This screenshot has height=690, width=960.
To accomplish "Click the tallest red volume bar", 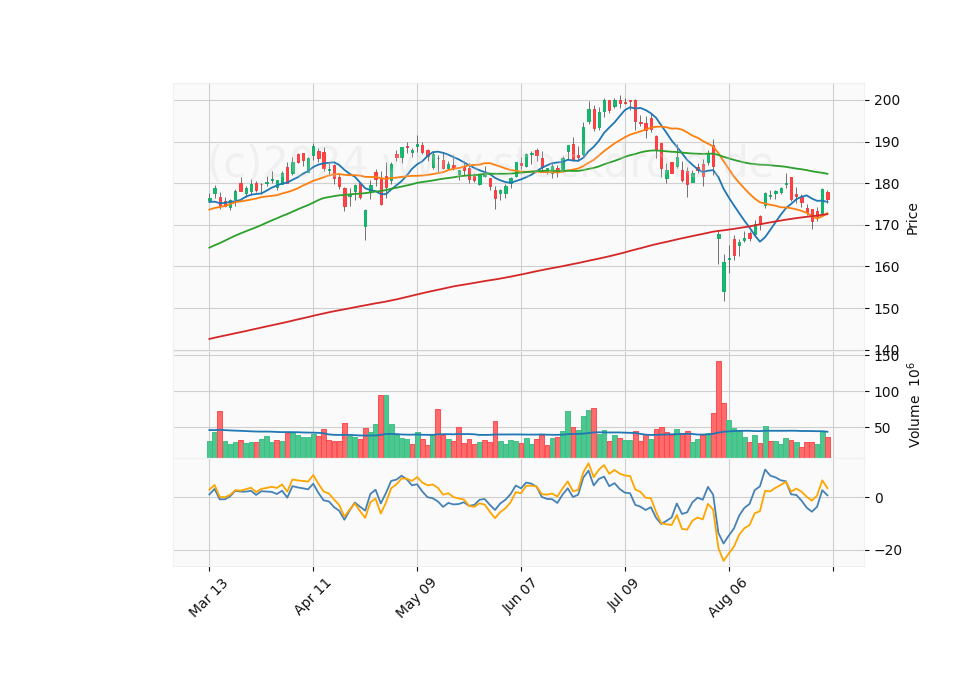I will pyautogui.click(x=719, y=410).
